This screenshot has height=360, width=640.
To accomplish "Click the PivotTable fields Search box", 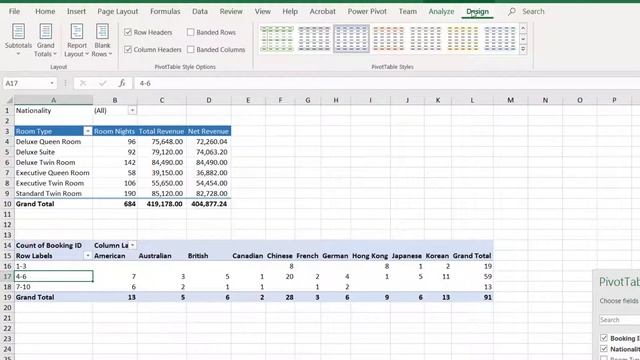I will 619,320.
